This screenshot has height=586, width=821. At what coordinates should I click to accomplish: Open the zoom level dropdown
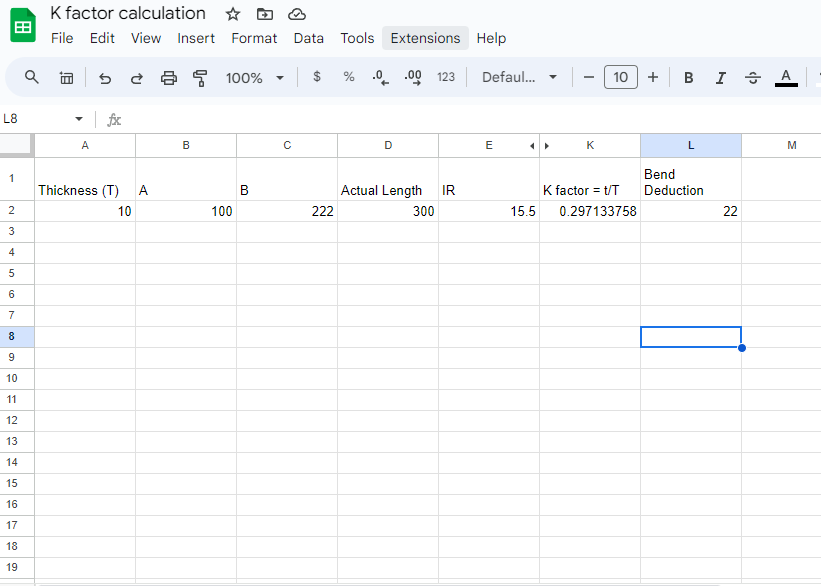(254, 77)
